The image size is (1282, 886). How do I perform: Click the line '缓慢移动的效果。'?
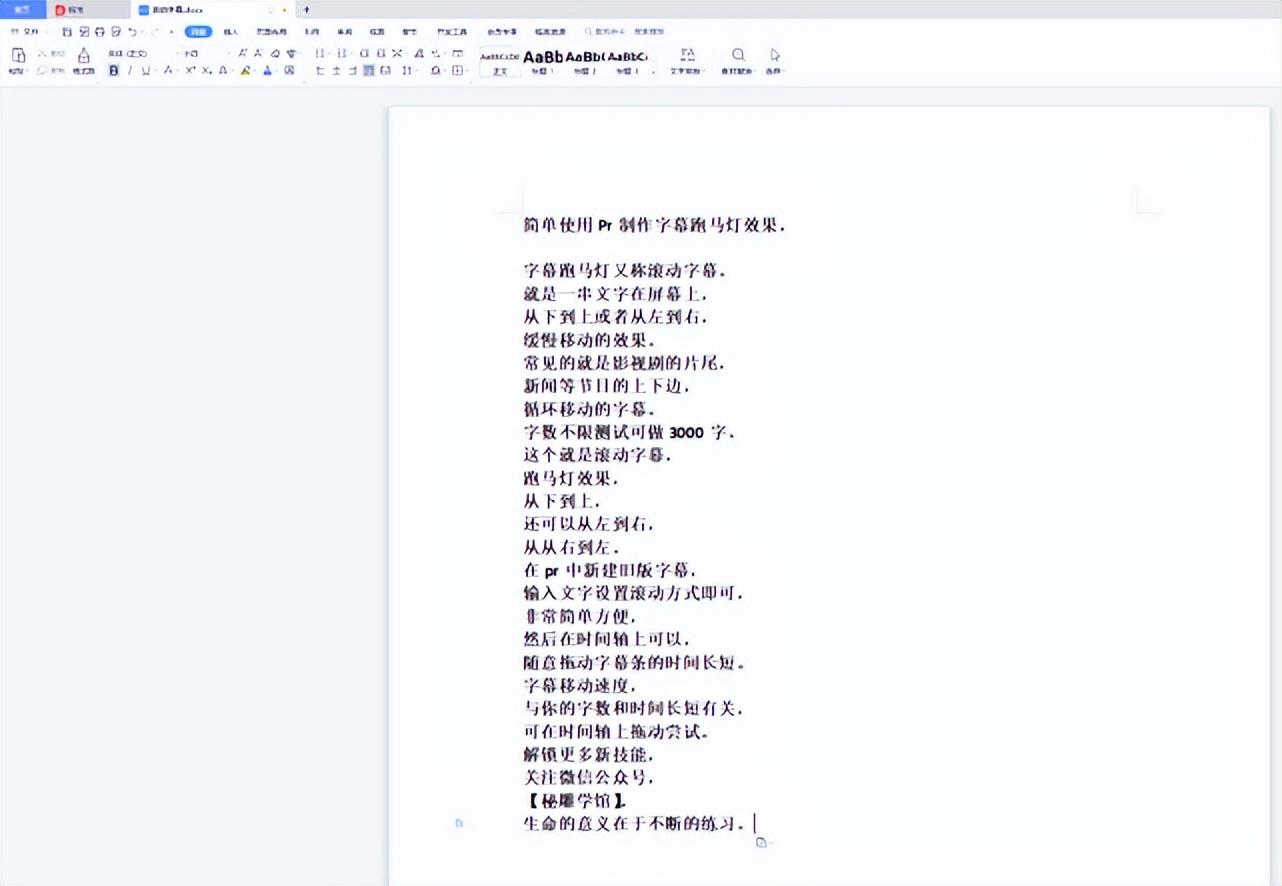point(590,340)
